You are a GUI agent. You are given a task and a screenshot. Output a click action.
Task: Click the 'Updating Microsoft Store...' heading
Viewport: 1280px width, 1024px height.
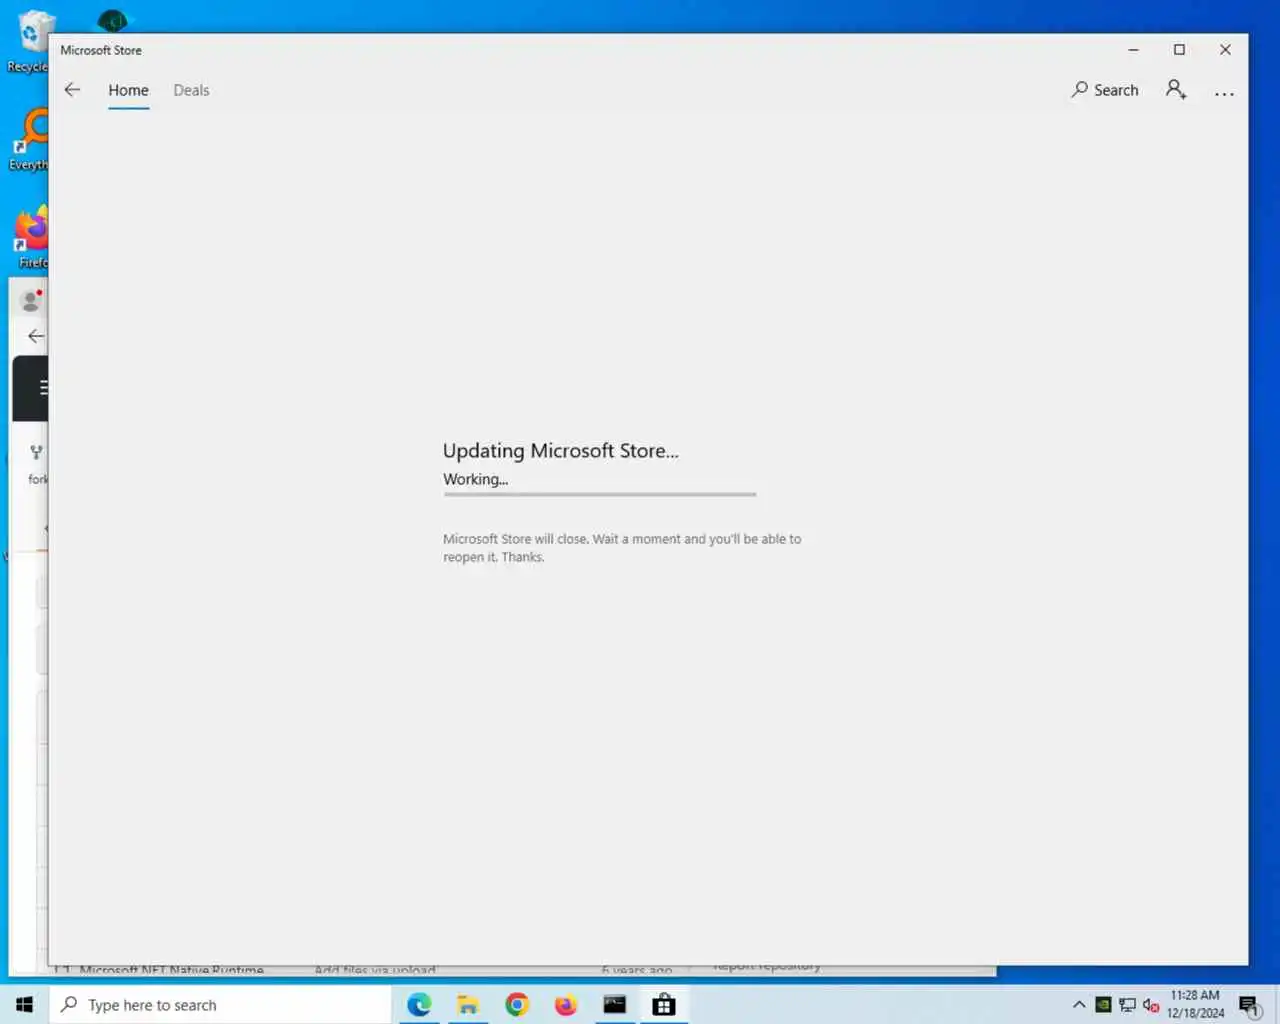point(560,451)
